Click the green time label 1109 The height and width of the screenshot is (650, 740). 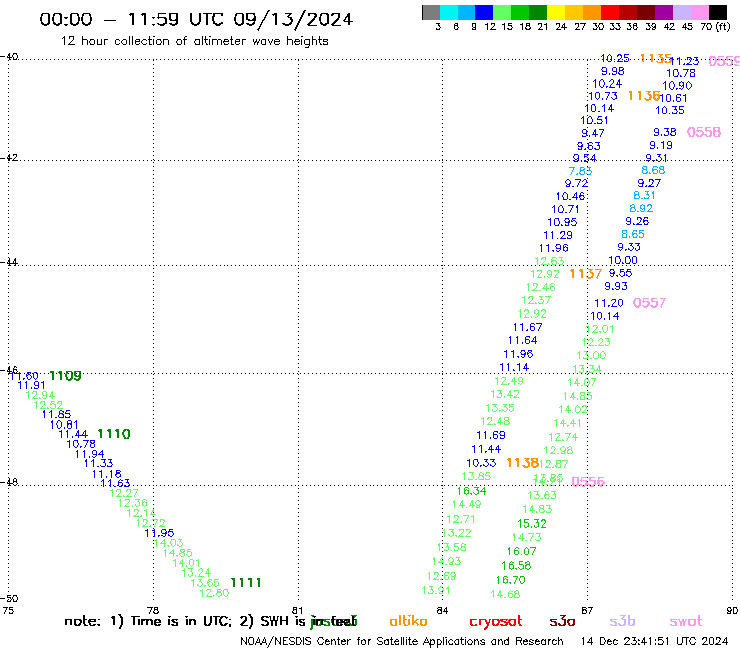pos(65,376)
